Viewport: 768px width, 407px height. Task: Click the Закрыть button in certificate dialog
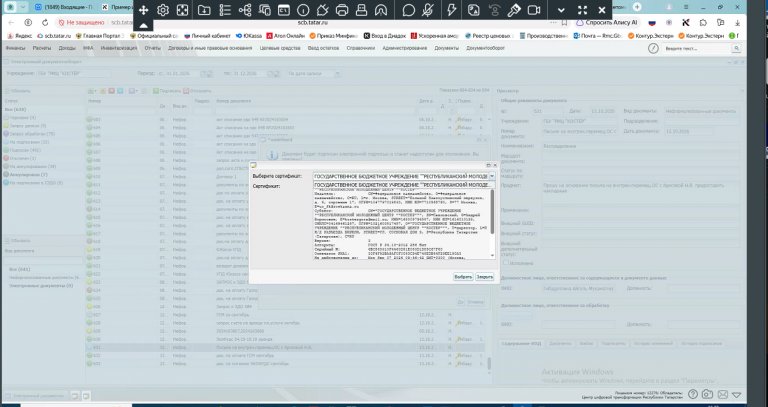[484, 277]
